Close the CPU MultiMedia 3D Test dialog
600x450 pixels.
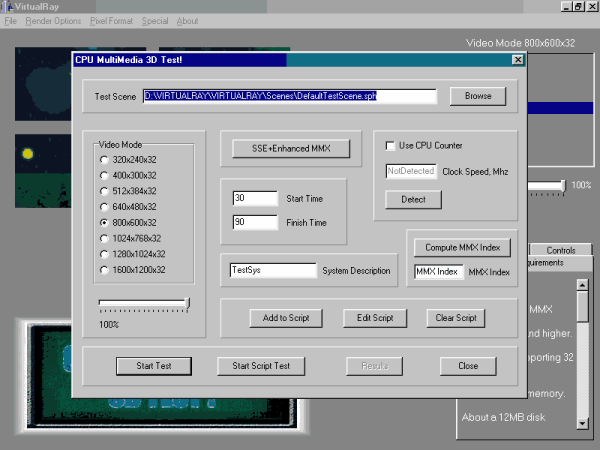pyautogui.click(x=518, y=60)
